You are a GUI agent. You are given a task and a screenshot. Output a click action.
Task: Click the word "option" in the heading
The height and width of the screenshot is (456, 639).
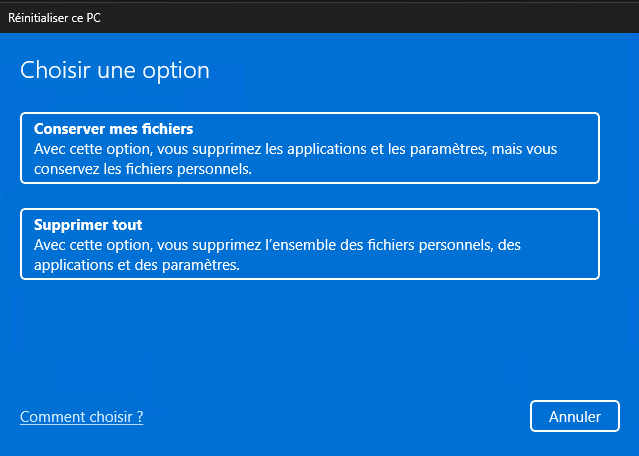click(178, 71)
